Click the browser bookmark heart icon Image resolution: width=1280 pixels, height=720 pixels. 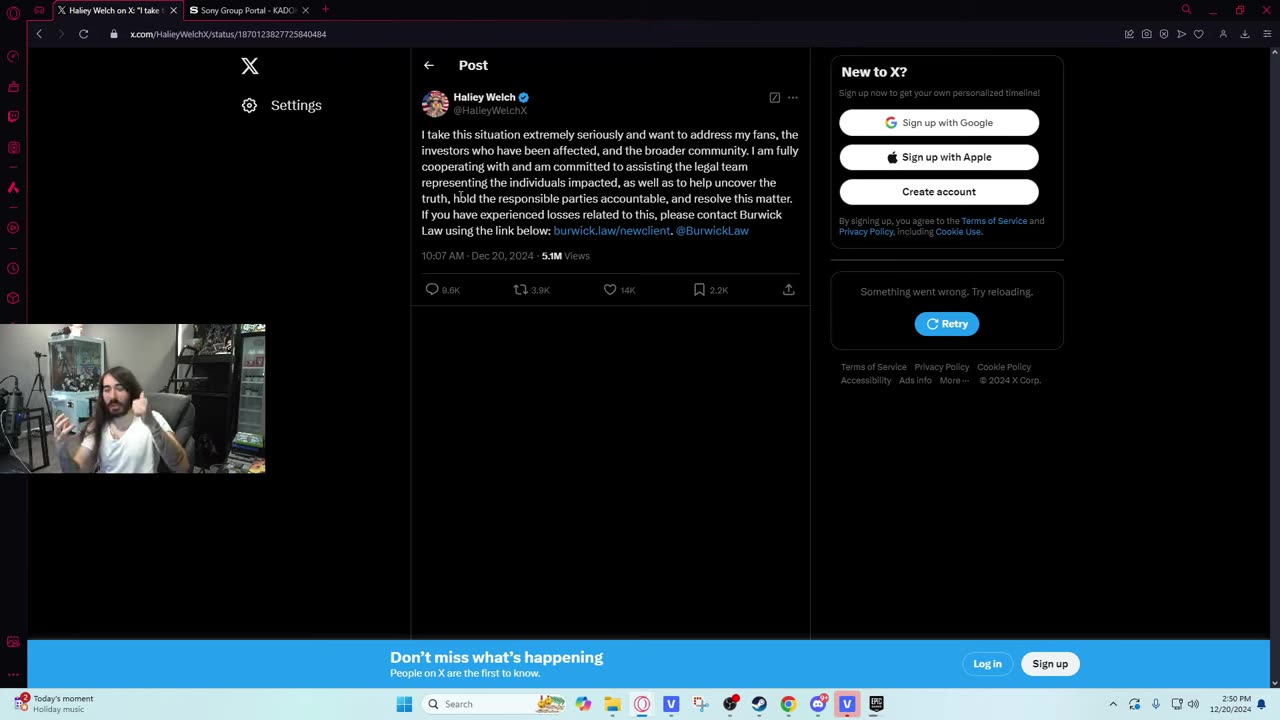pyautogui.click(x=1199, y=34)
